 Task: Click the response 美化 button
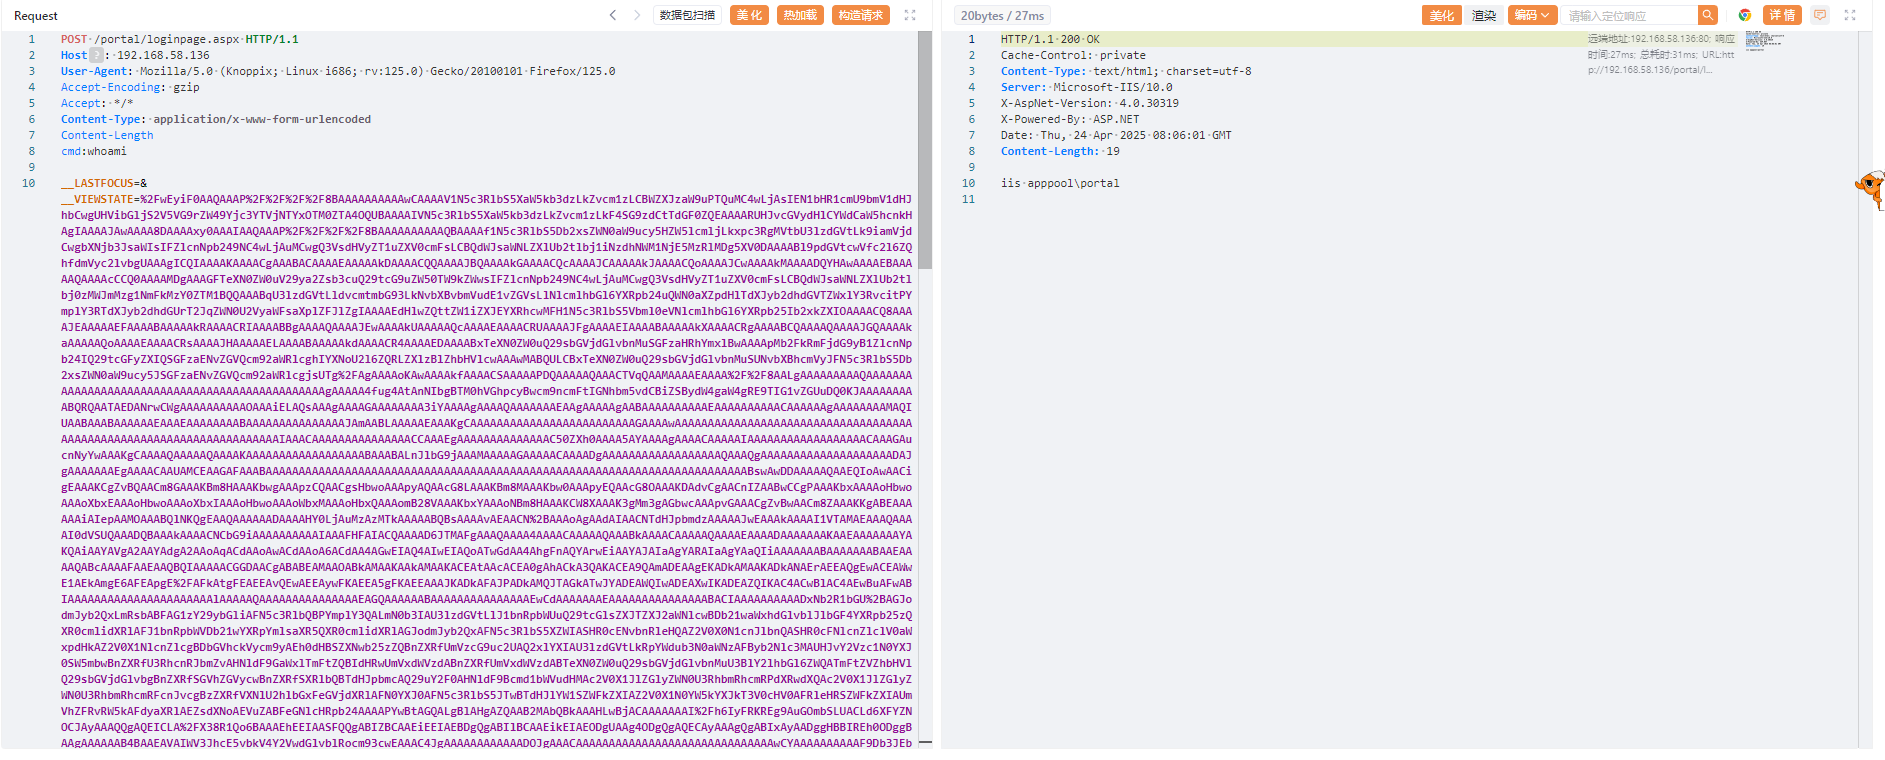tap(1441, 15)
